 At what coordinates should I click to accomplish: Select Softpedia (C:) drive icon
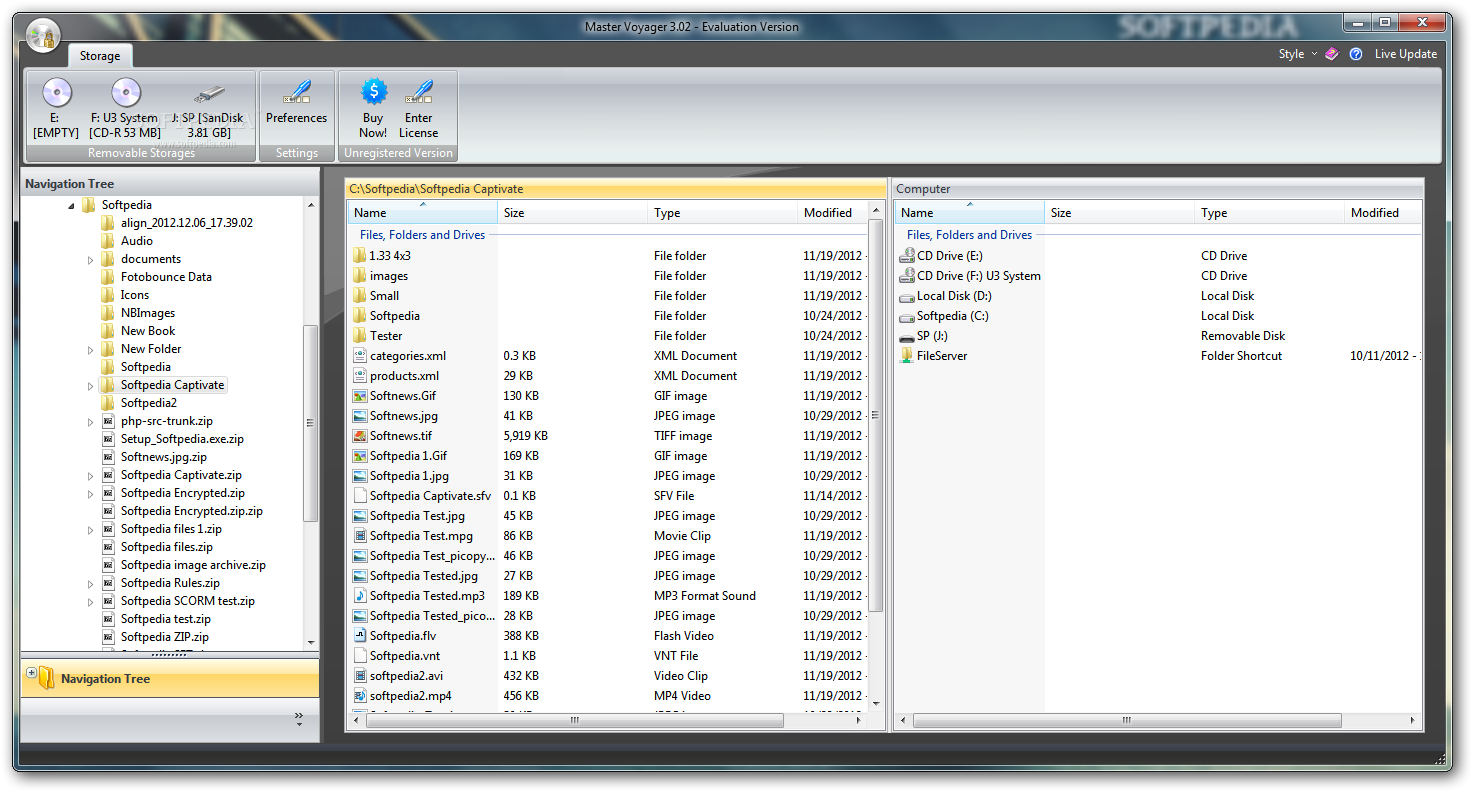click(x=907, y=316)
